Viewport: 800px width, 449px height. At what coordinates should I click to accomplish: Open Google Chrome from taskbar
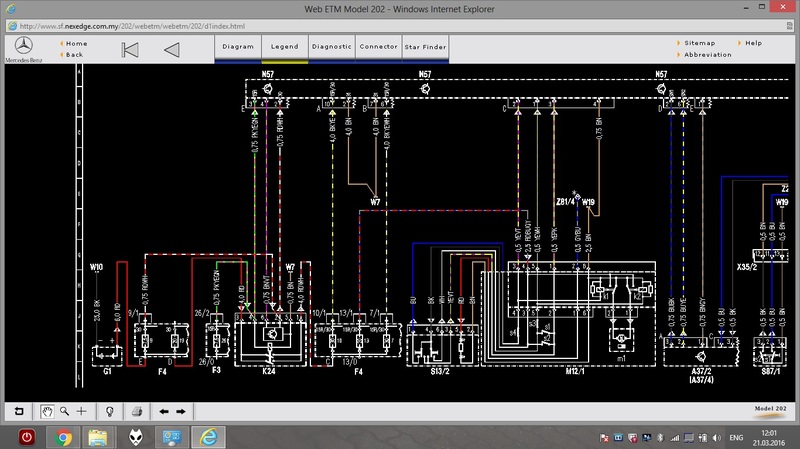63,437
